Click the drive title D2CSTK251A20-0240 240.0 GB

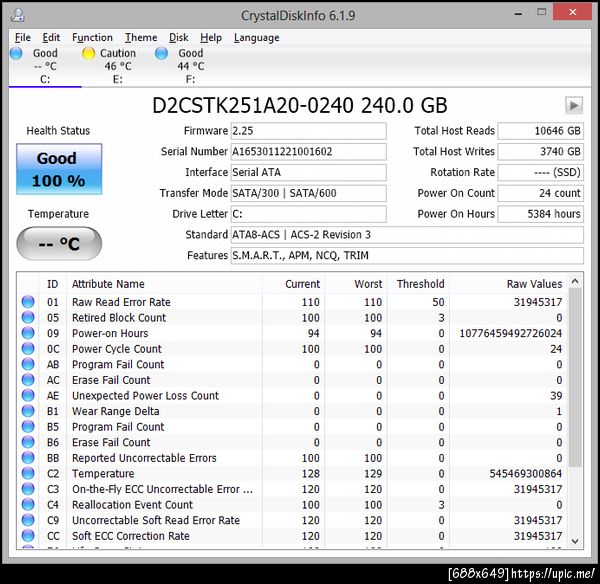(x=300, y=105)
